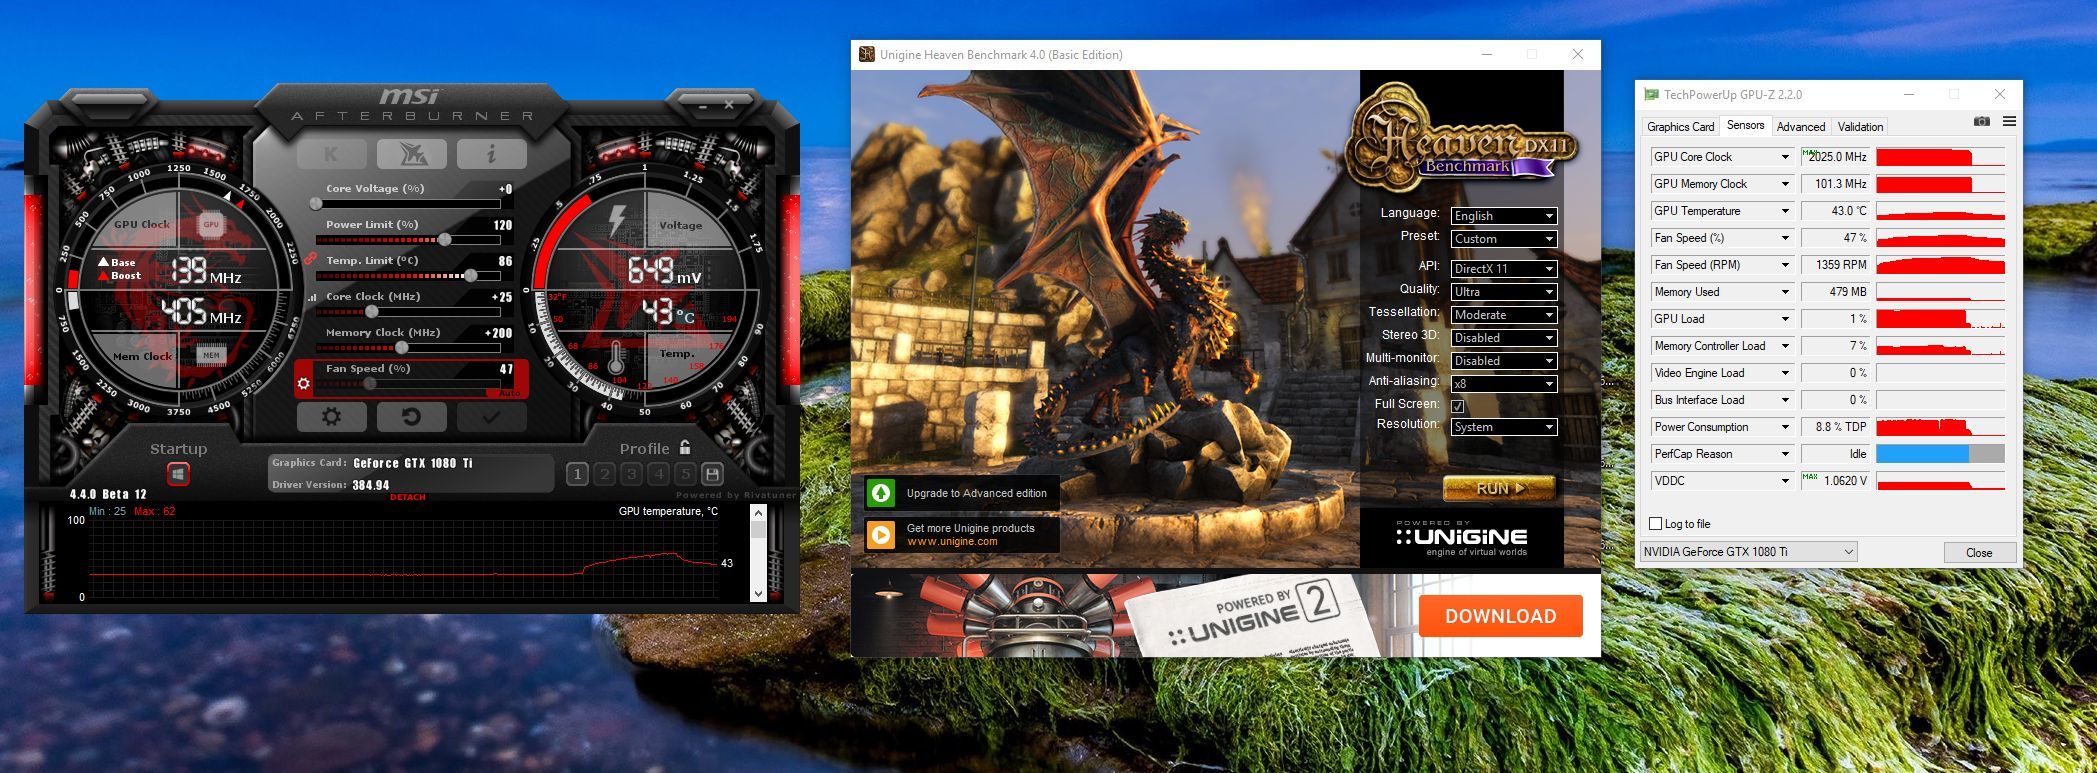This screenshot has height=773, width=2097.
Task: Click Afterburner reset arrow button
Action: [x=411, y=417]
